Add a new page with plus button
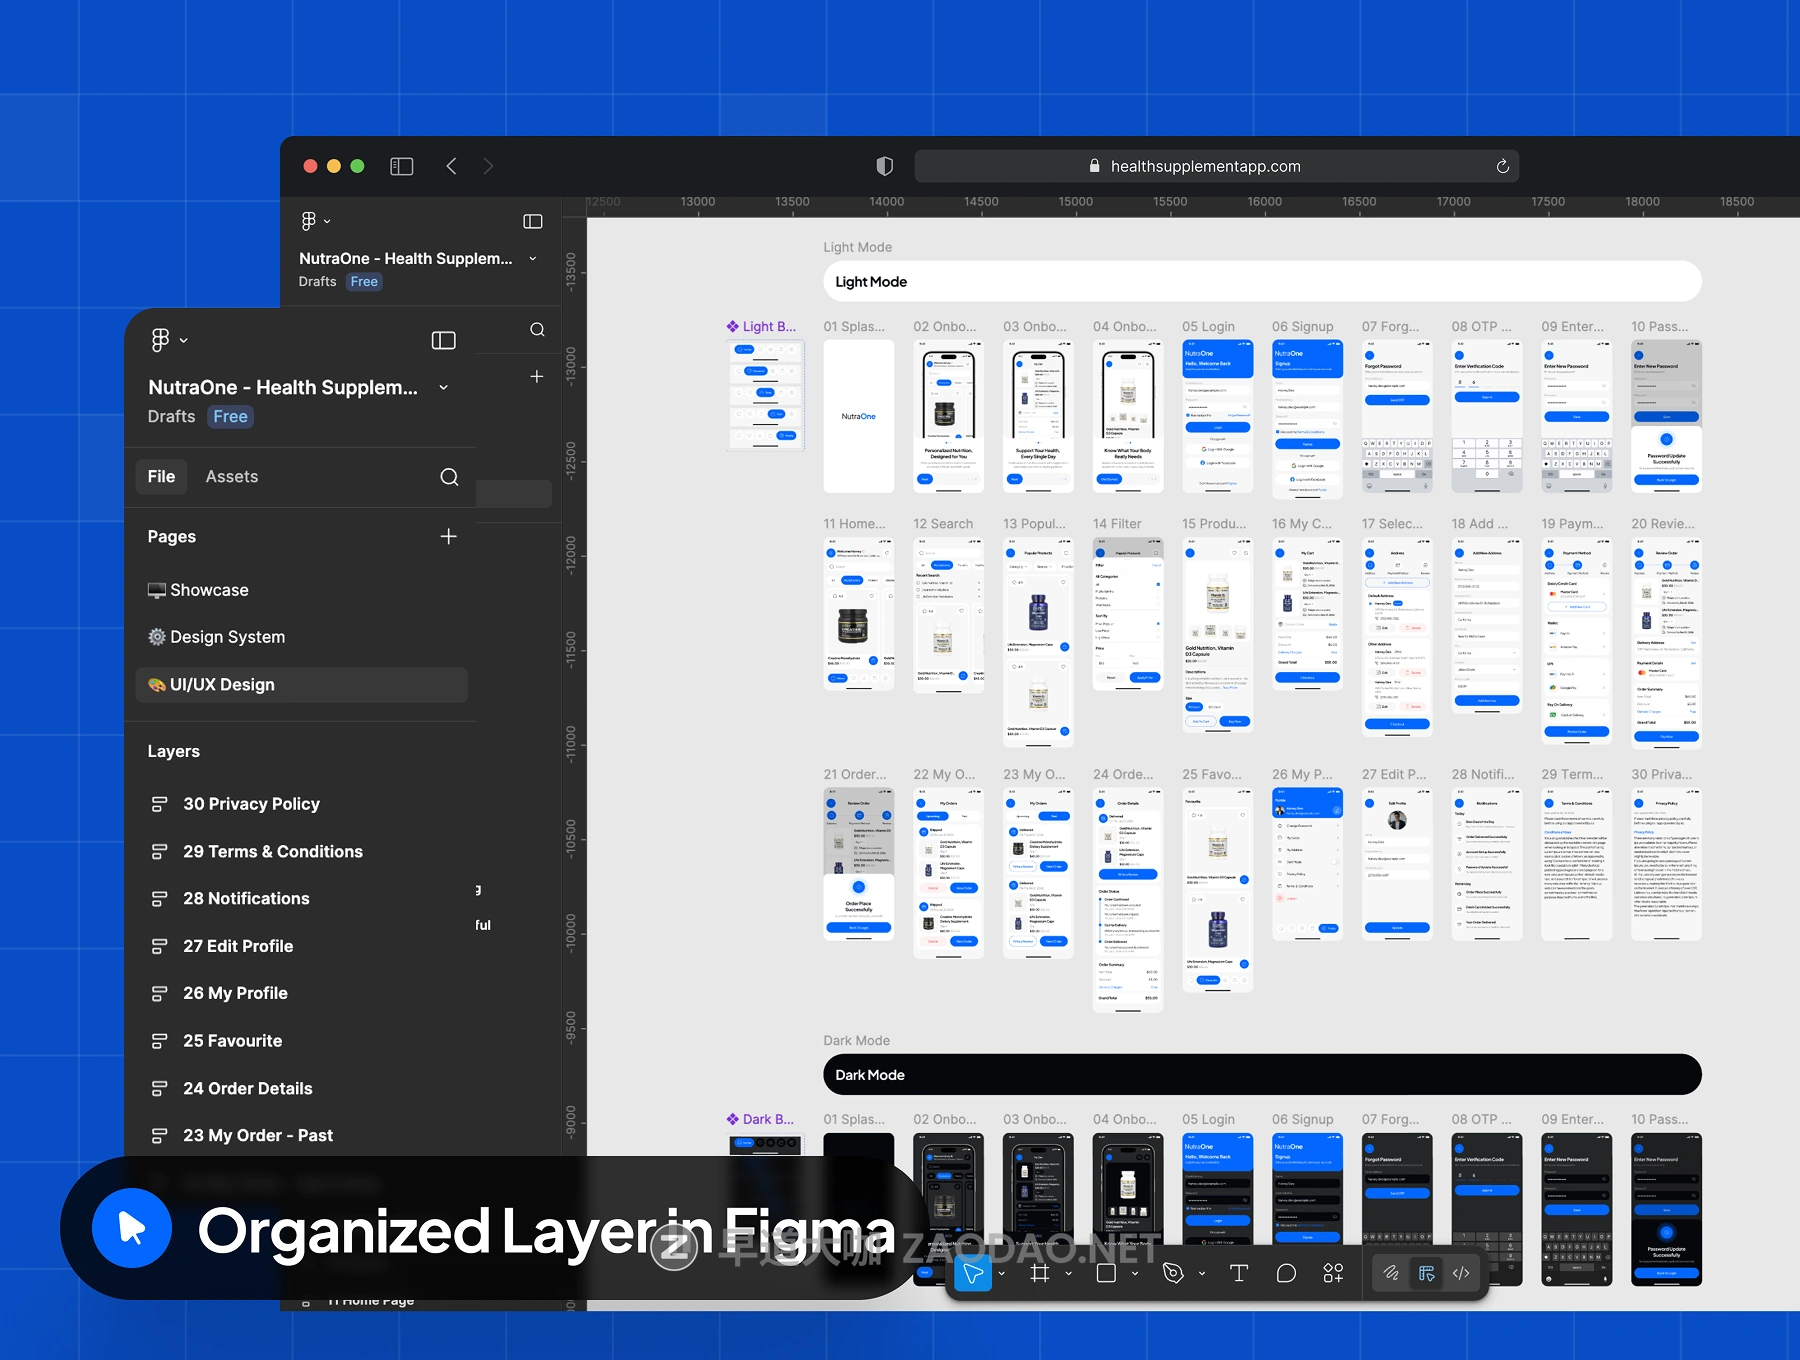 (x=448, y=537)
